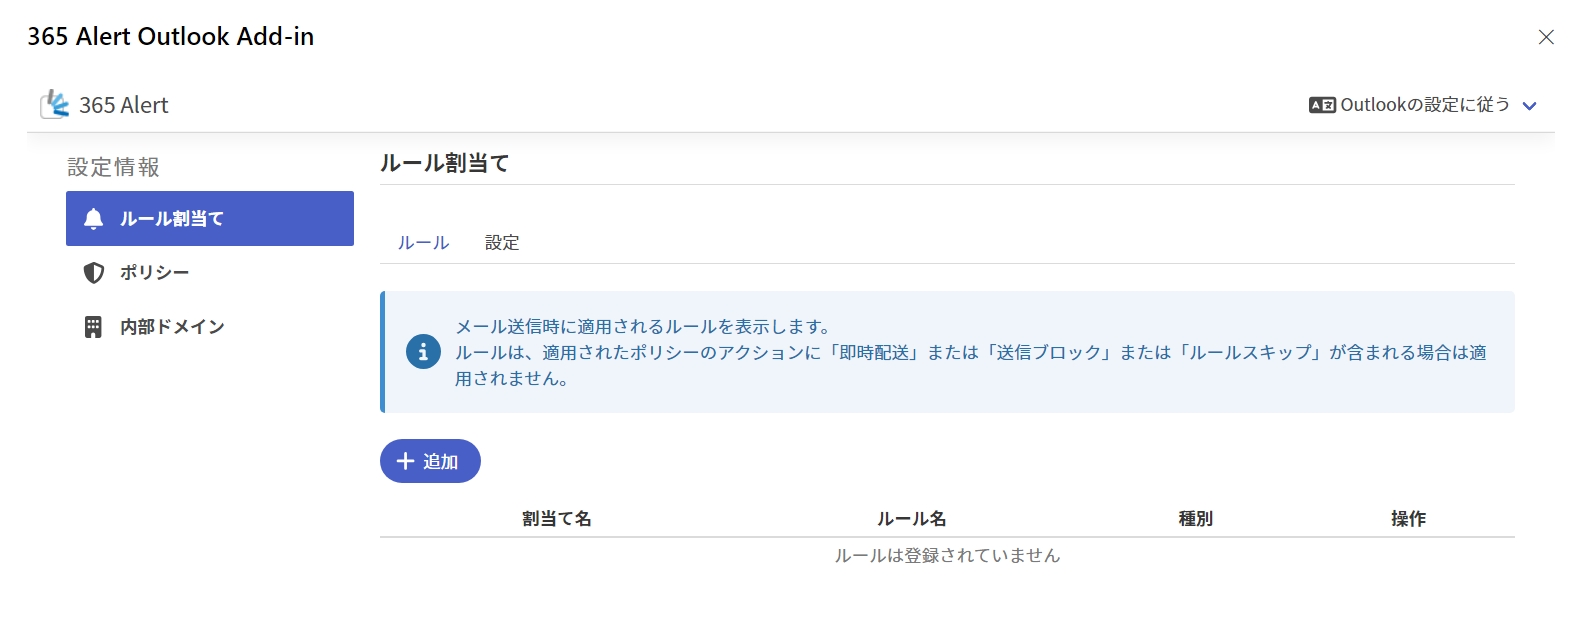This screenshot has width=1582, height=631.
Task: Switch to the 設定 tab
Action: 502,243
